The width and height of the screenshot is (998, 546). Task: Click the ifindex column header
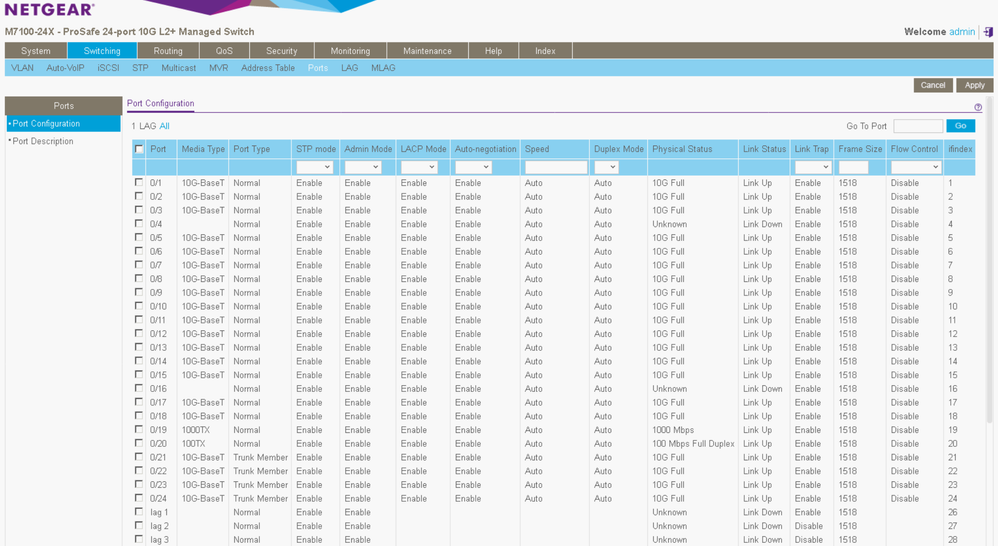coord(960,149)
